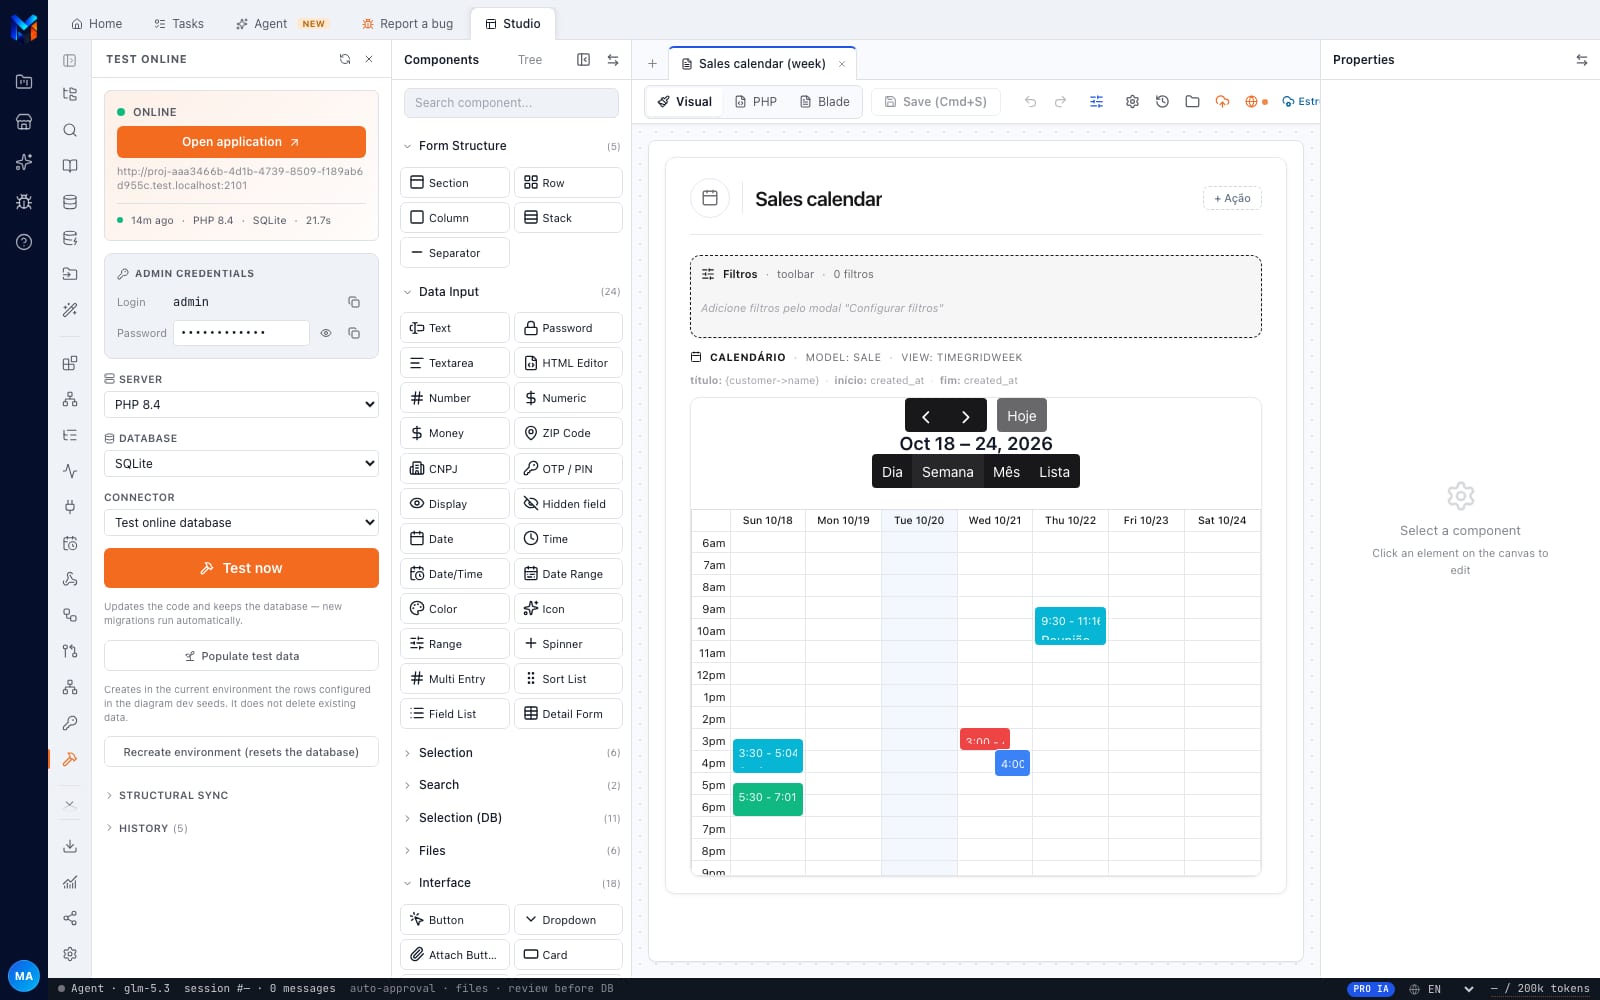Open the search icon in left sidebar

point(70,130)
